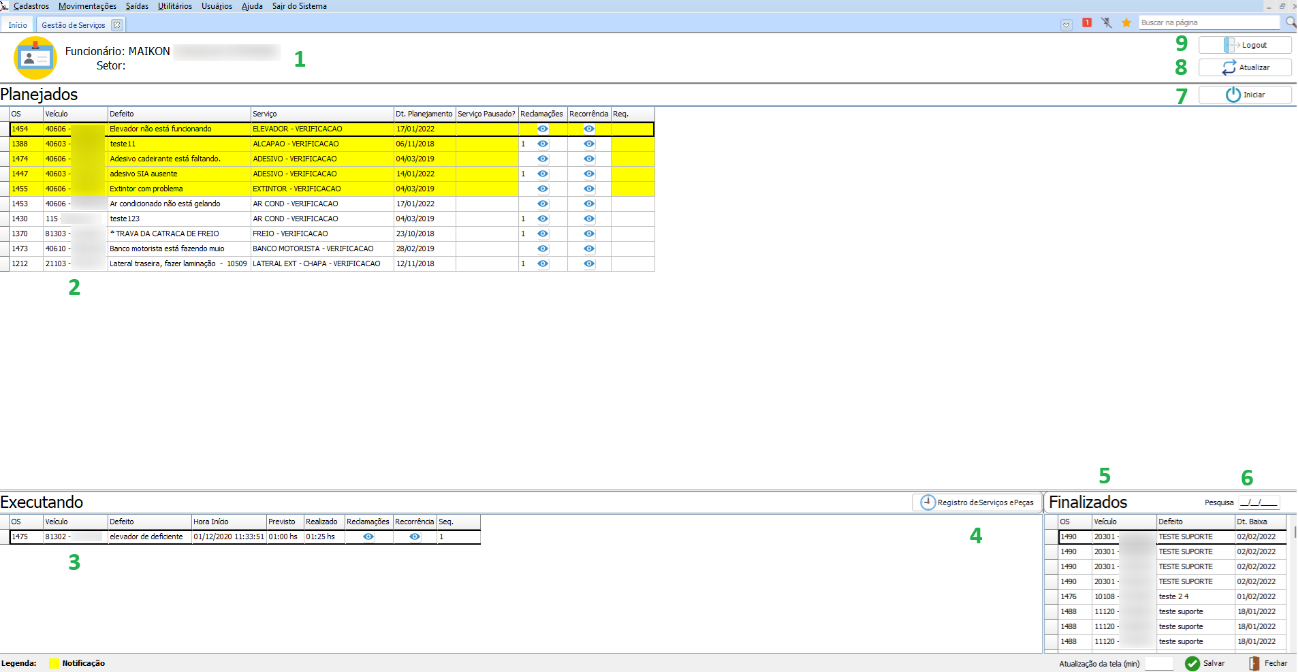Viewport: 1298px width, 672px height.
Task: Click the yellow Notificação legend swatch
Action: tap(54, 663)
